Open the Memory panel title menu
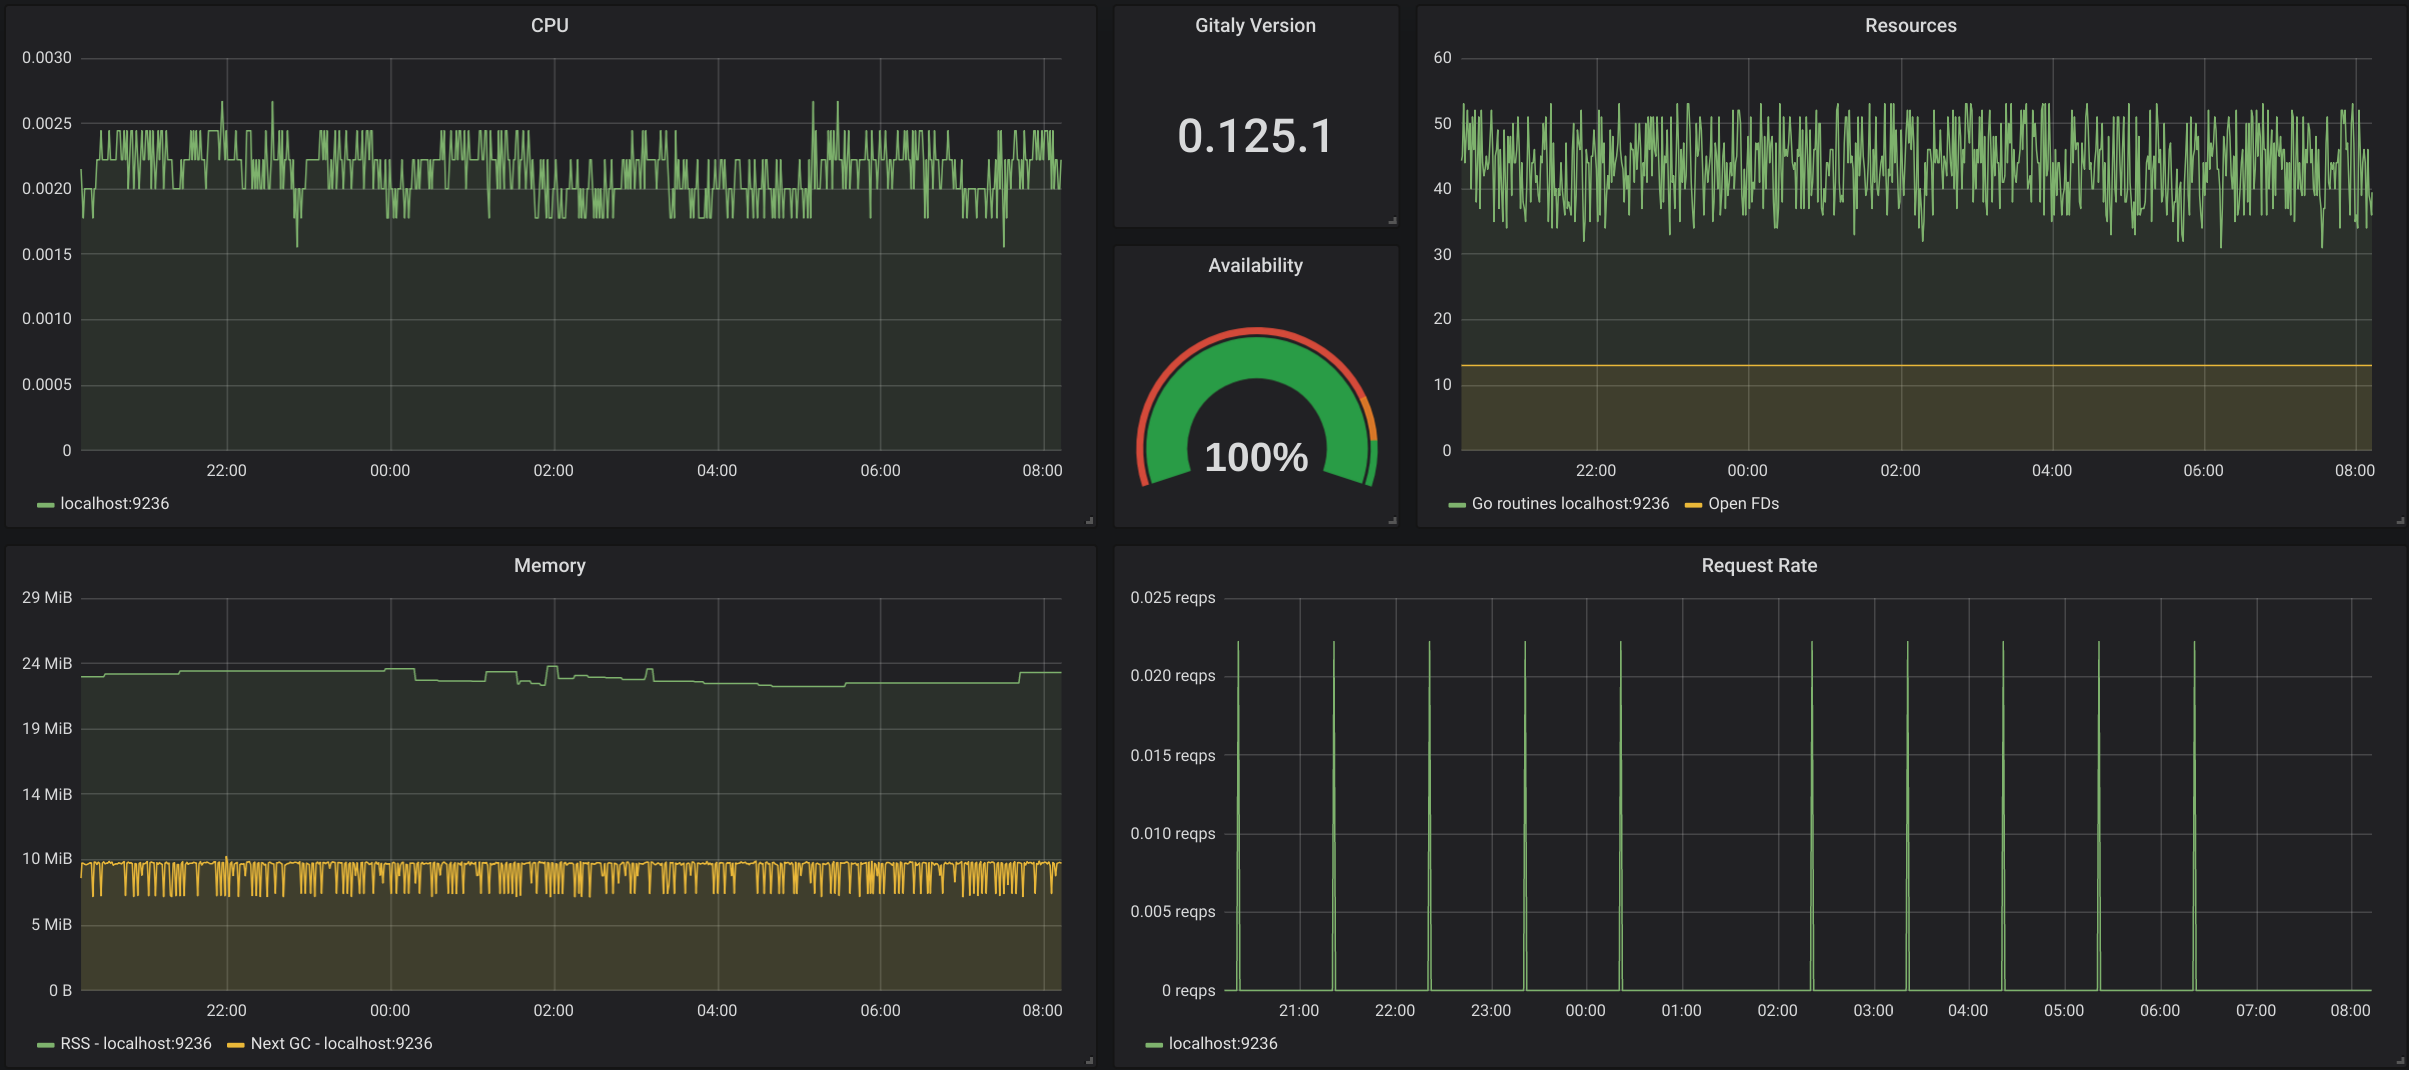 coord(549,566)
